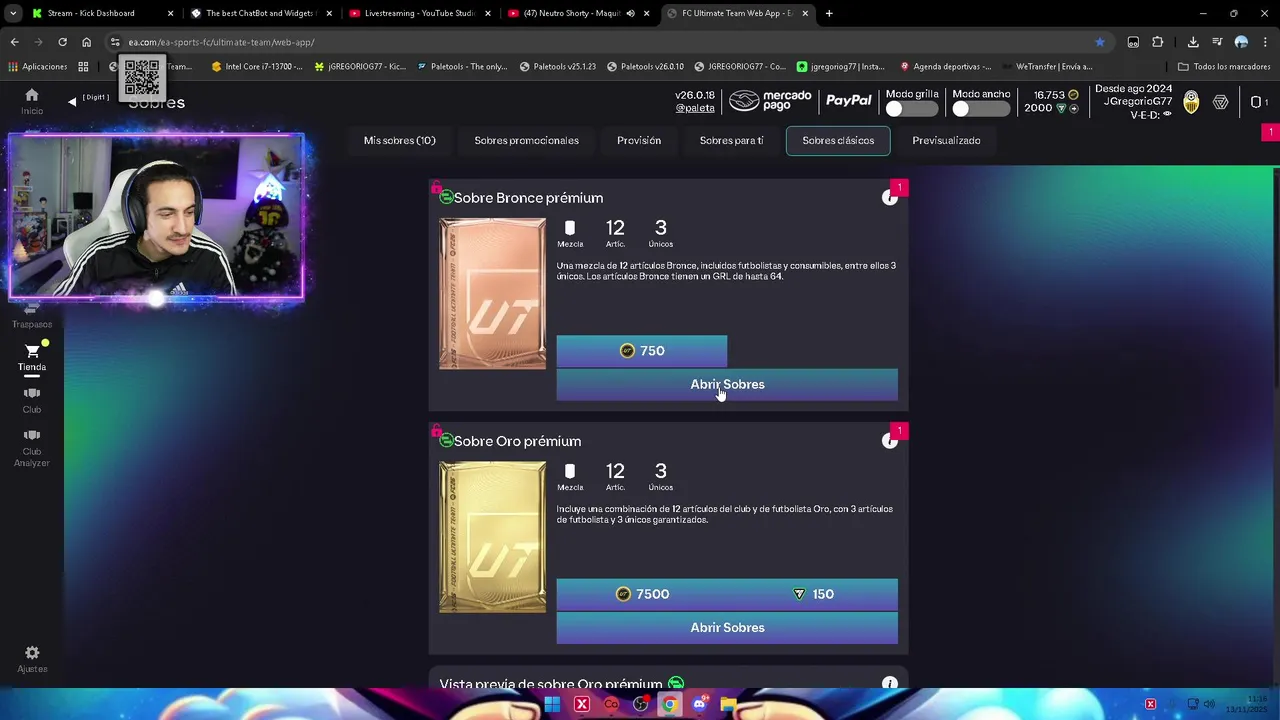Image resolution: width=1280 pixels, height=720 pixels.
Task: Switch to Mis sobres (10) tab
Action: tap(399, 141)
